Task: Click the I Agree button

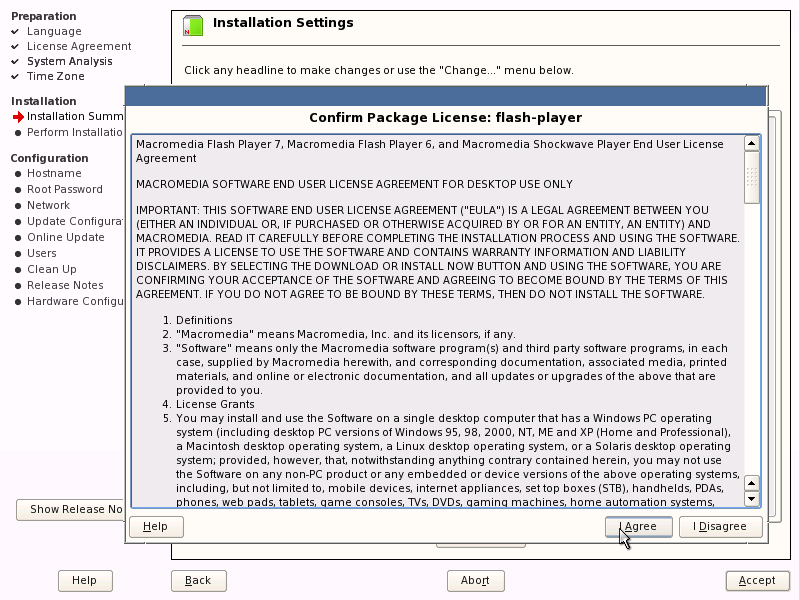Action: (x=638, y=527)
